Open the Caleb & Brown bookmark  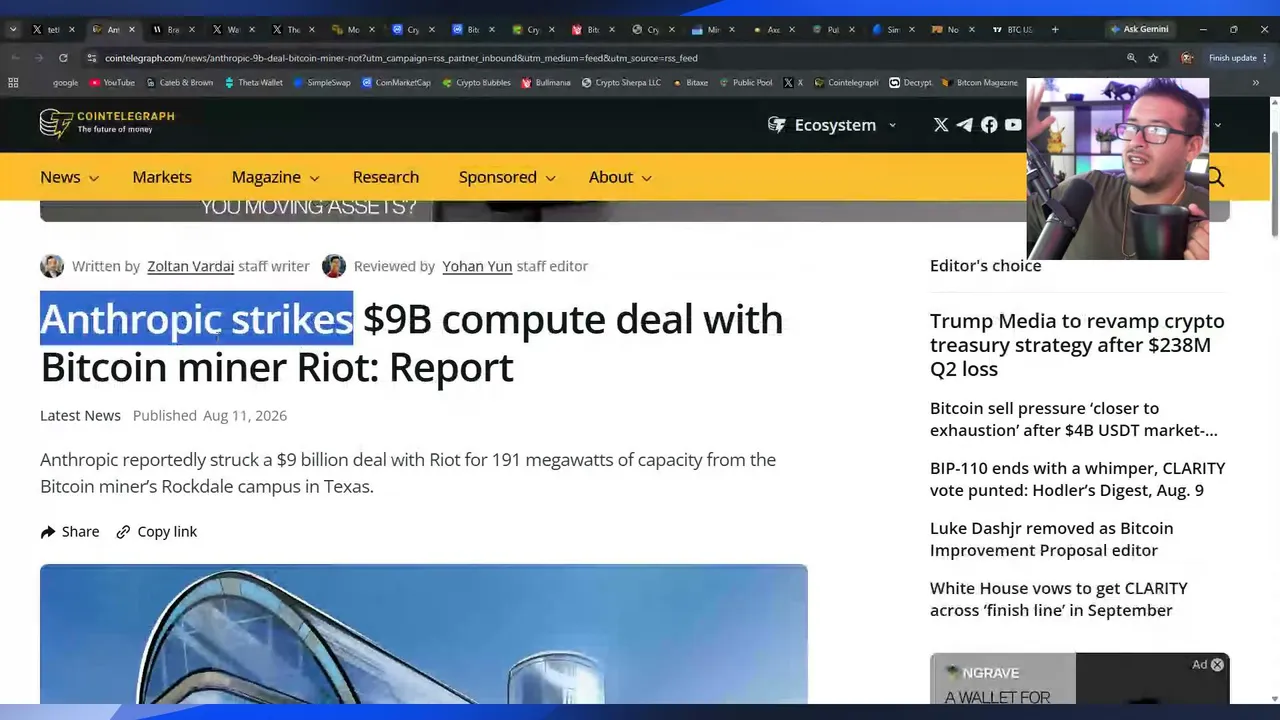tap(180, 83)
